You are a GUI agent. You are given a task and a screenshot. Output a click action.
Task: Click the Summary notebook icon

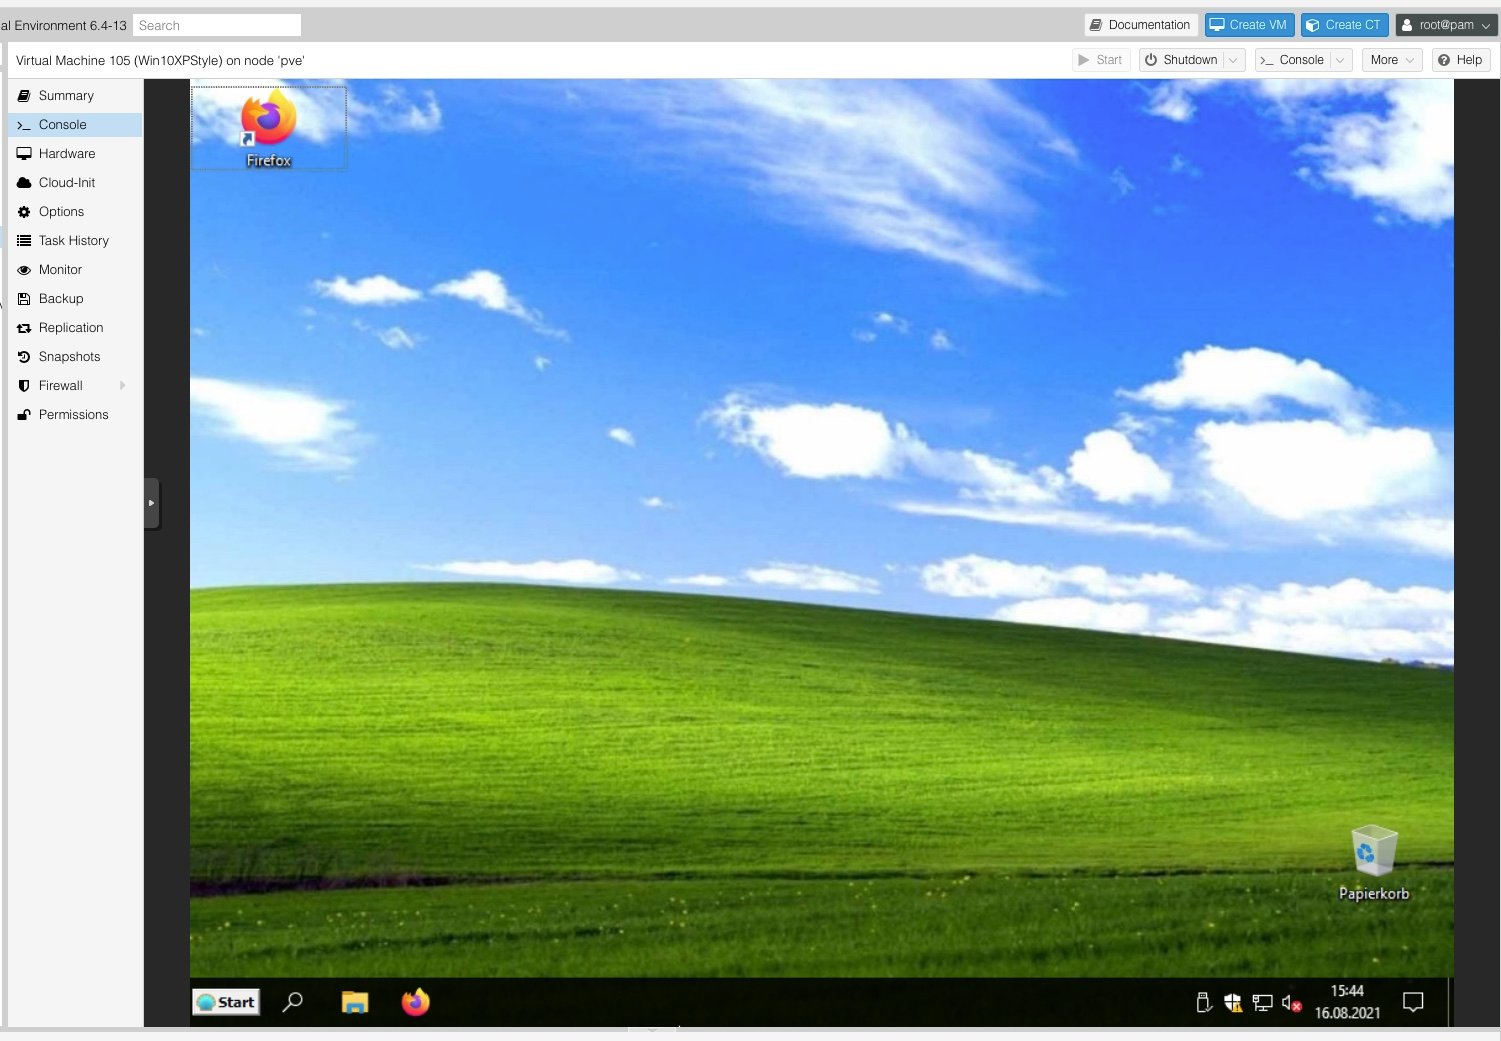[x=24, y=96]
